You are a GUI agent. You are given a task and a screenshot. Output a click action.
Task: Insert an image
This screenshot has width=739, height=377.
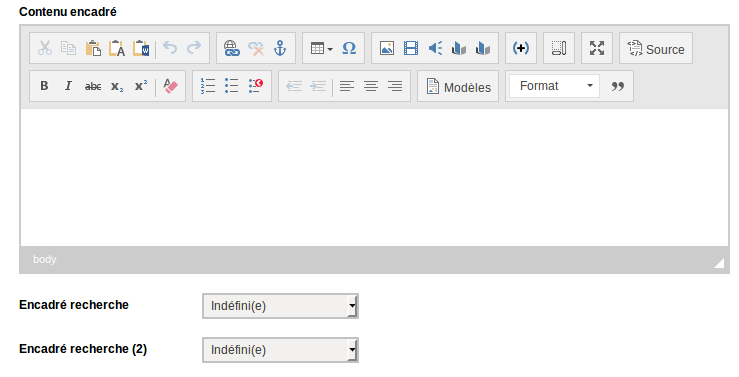(x=386, y=48)
